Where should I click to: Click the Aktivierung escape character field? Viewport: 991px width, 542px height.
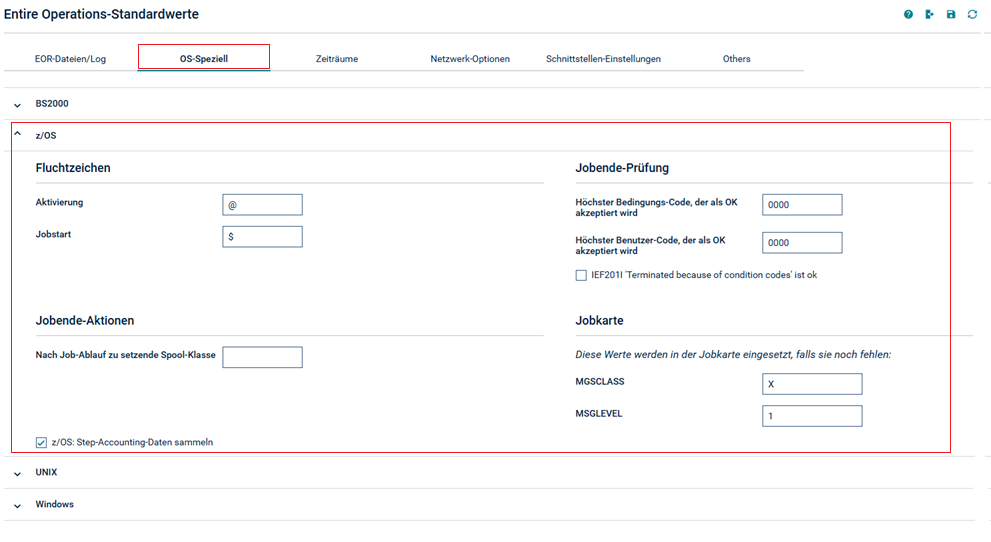262,205
